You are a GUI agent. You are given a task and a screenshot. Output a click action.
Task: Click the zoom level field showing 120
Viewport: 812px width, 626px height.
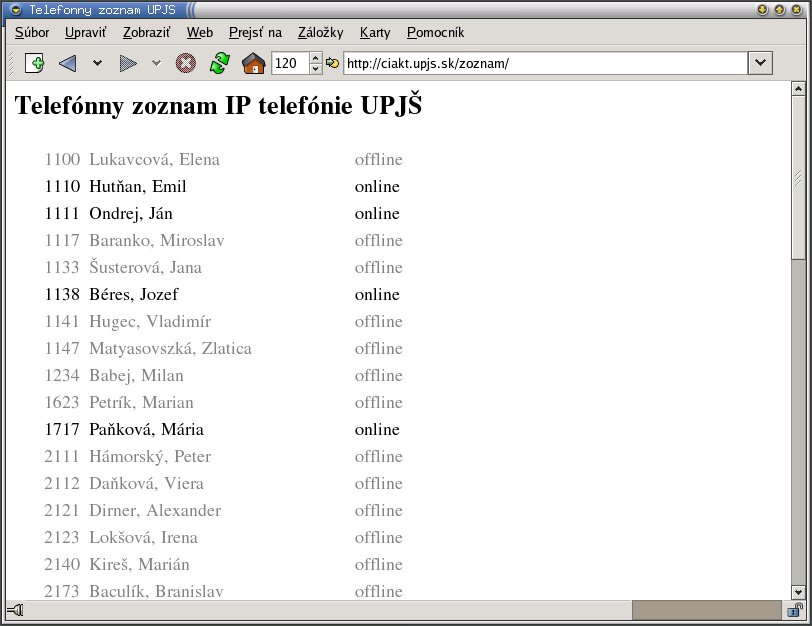[291, 63]
